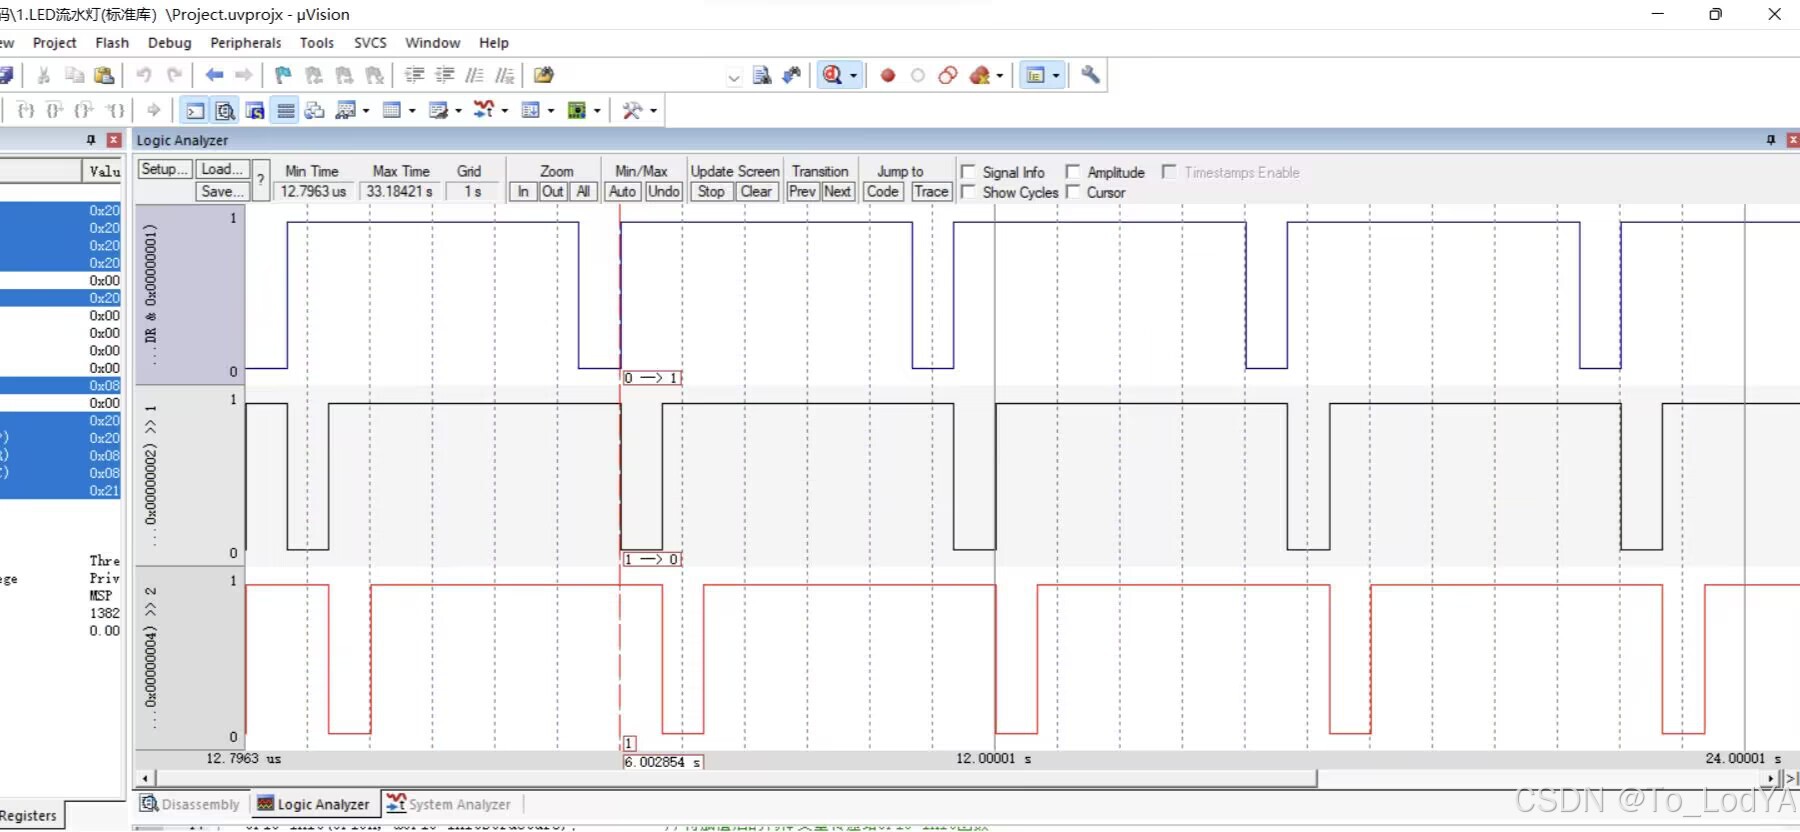Open the Find in Files folder icon
The height and width of the screenshot is (832, 1800).
543,75
